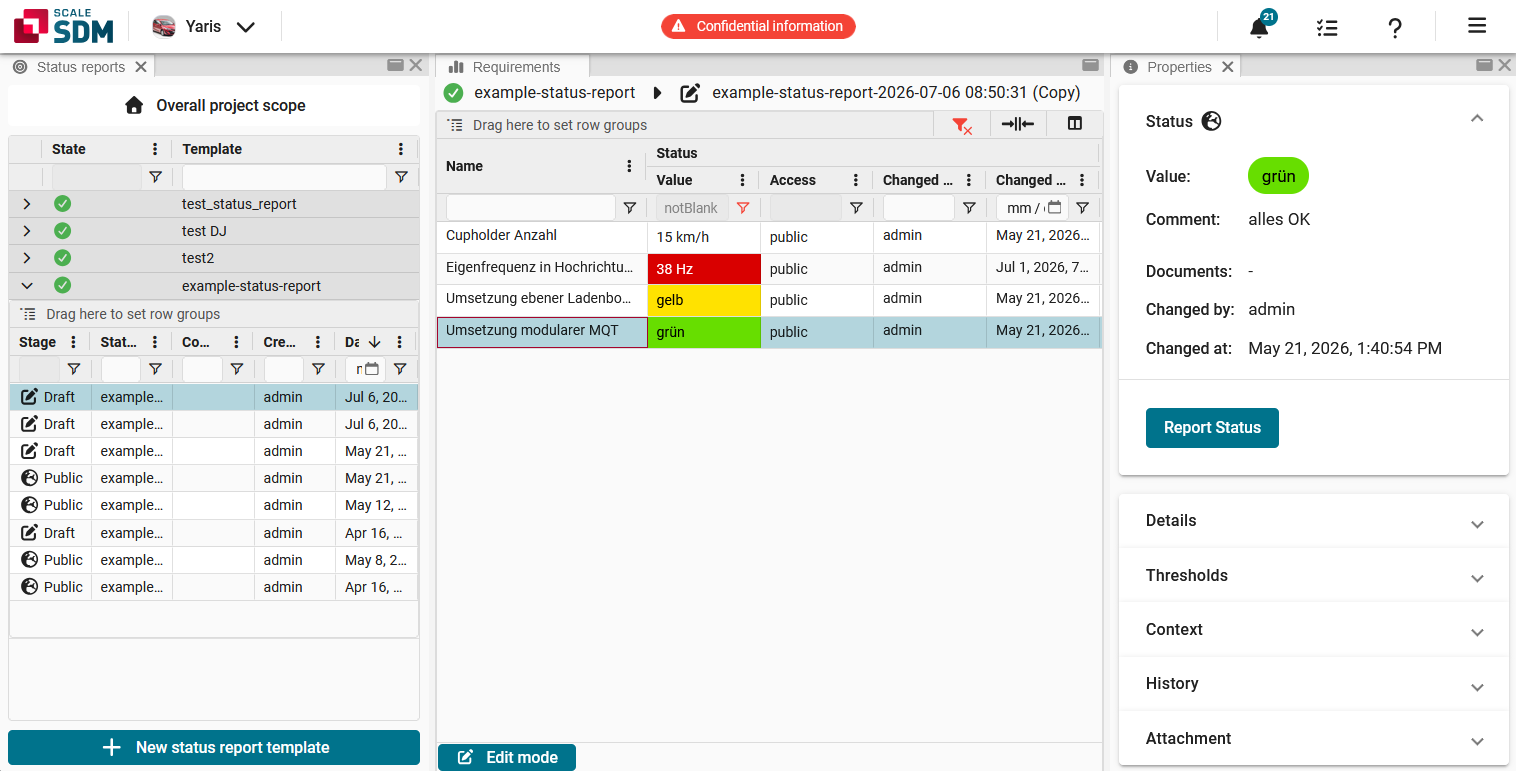Screen dimensions: 1516x771
Task: Click the home icon for Overall project scope
Action: [x=134, y=105]
